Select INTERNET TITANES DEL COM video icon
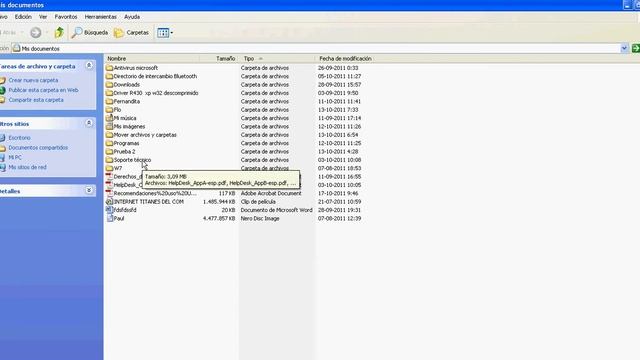Viewport: 640px width, 360px height. point(109,202)
